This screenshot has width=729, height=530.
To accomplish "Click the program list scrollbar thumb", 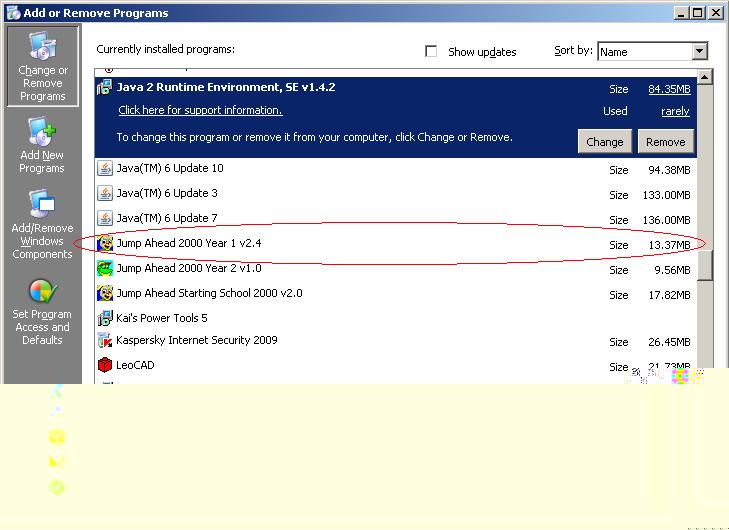I will [705, 265].
